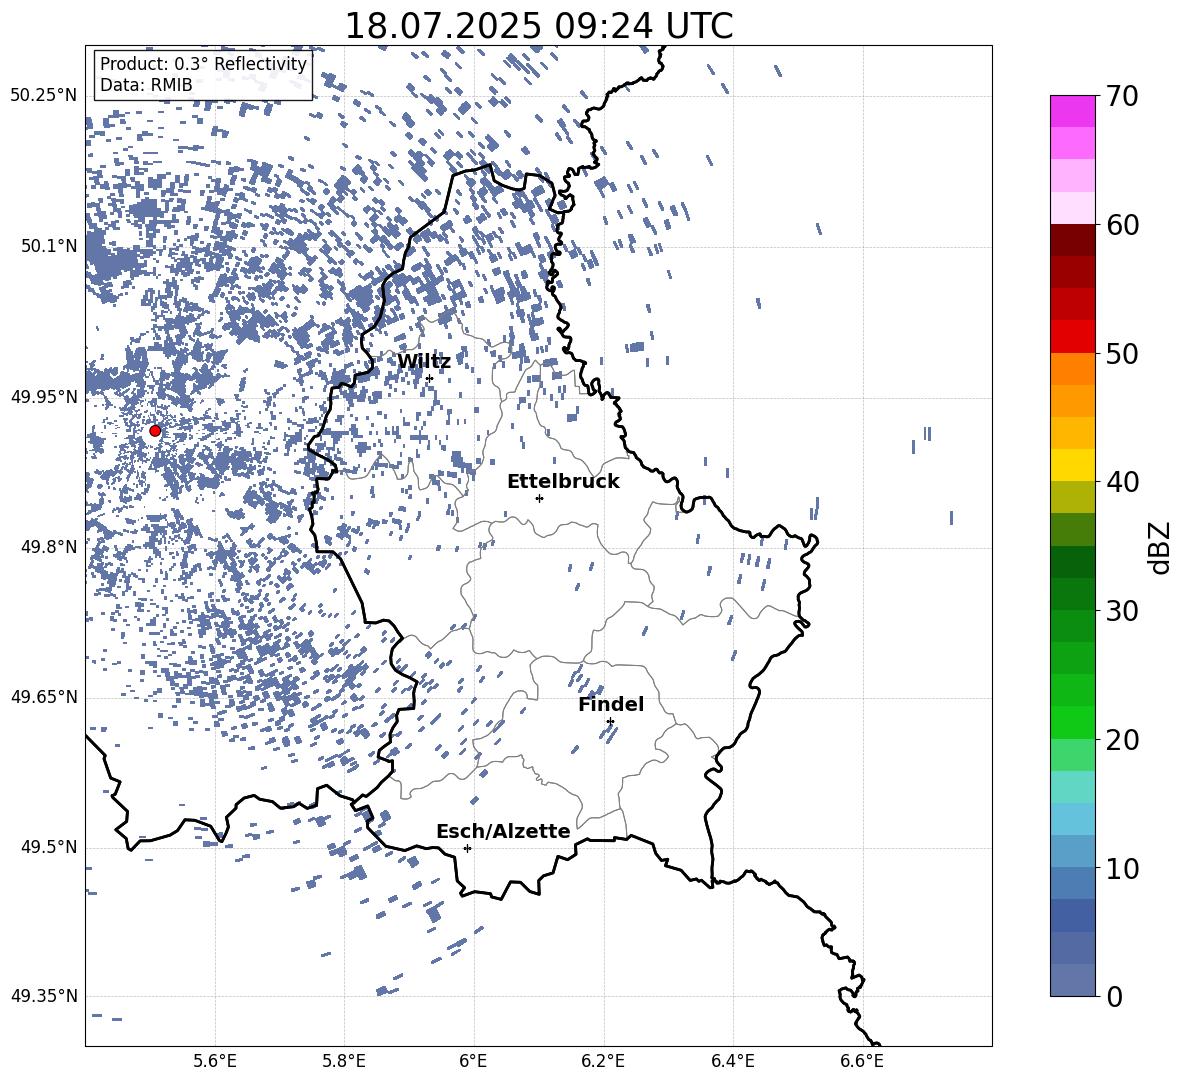Click the Findel label
Viewport: 1184px width, 1081px height.
point(611,704)
